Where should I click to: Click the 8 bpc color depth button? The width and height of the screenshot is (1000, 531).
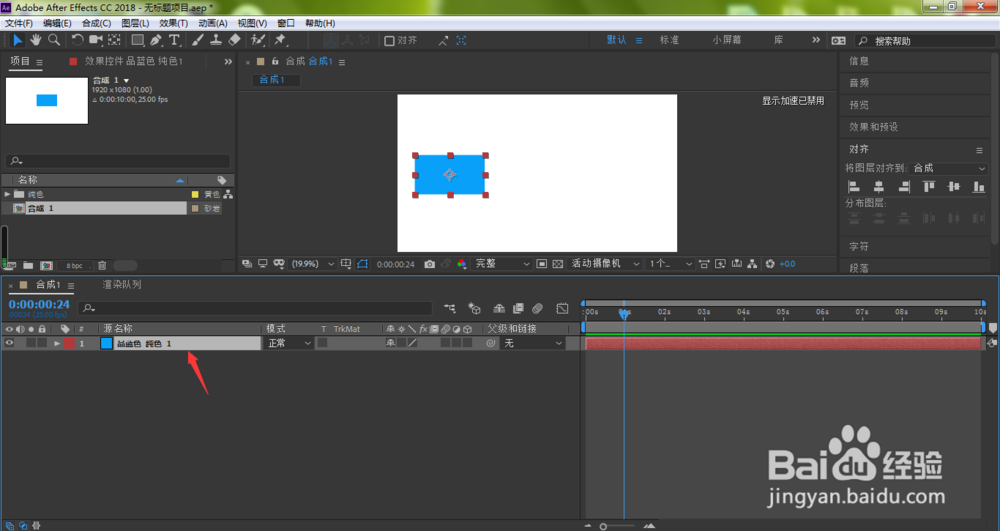74,265
